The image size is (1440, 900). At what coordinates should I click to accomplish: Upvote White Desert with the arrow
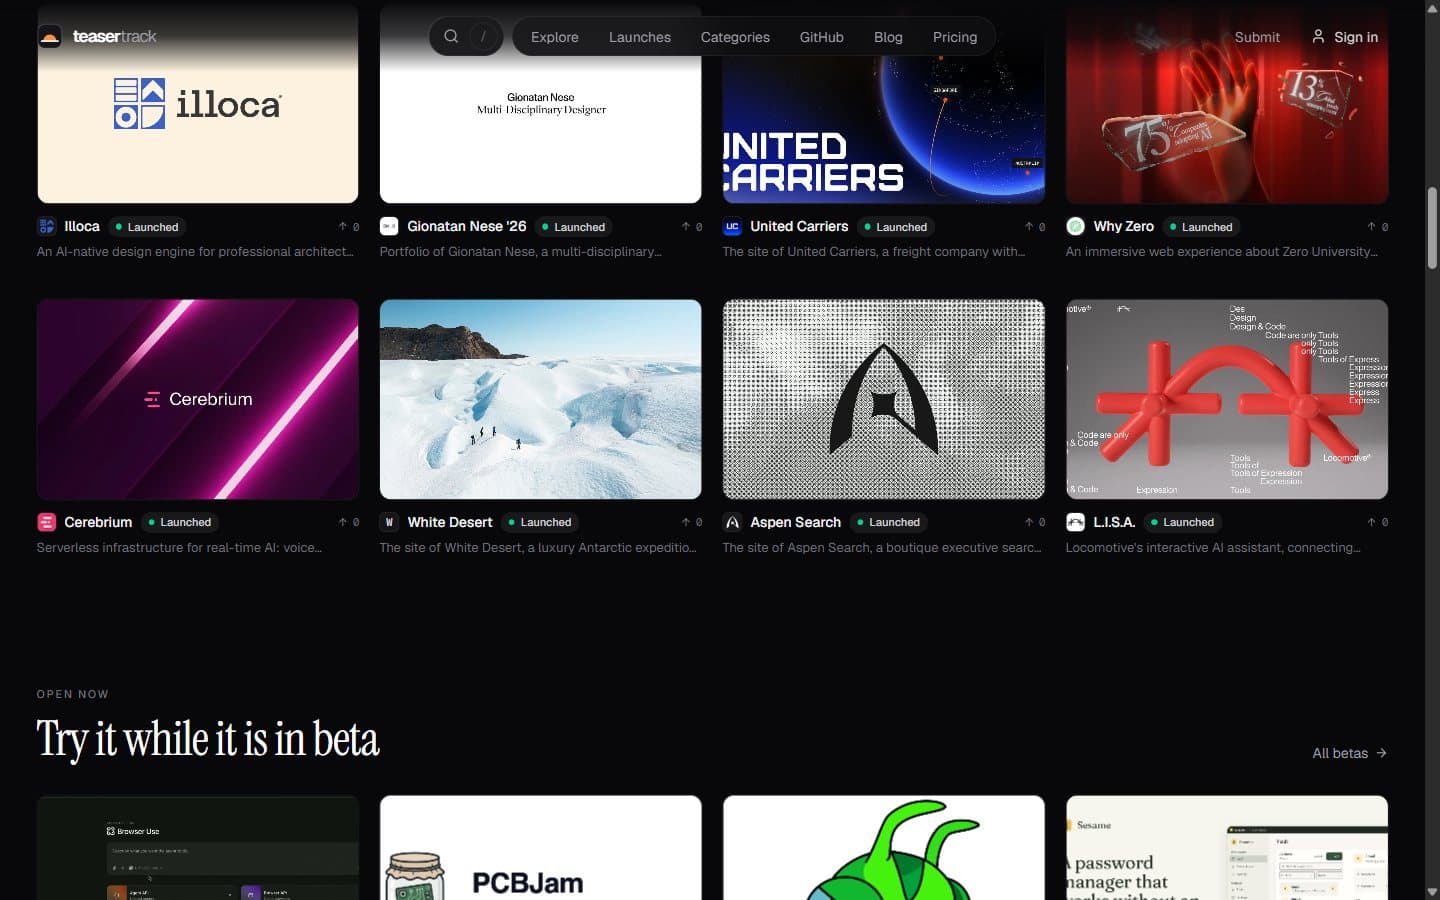point(685,522)
